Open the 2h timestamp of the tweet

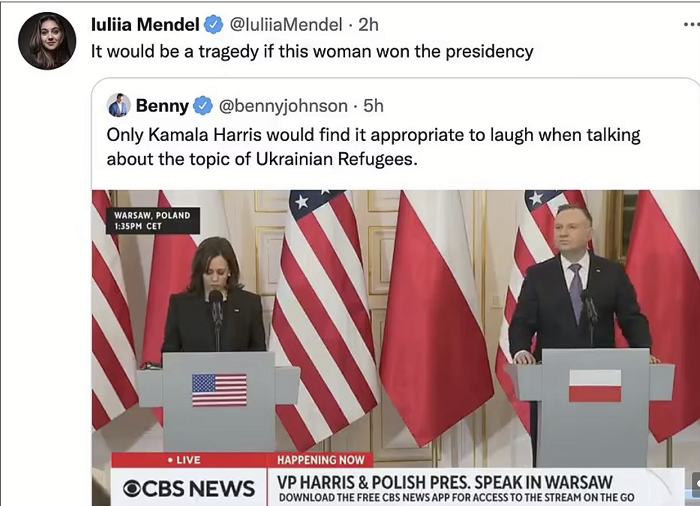click(368, 25)
